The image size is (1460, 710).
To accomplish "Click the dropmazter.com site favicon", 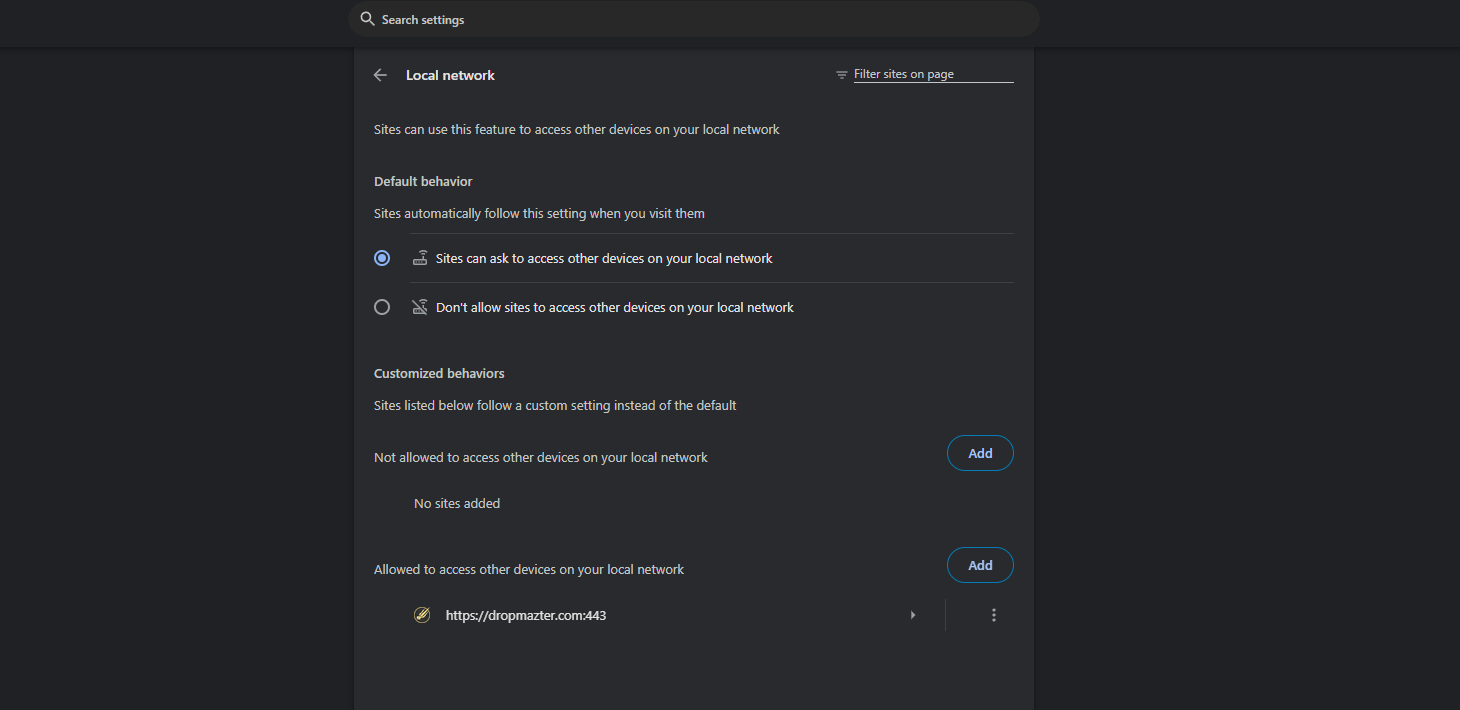I will (x=422, y=615).
